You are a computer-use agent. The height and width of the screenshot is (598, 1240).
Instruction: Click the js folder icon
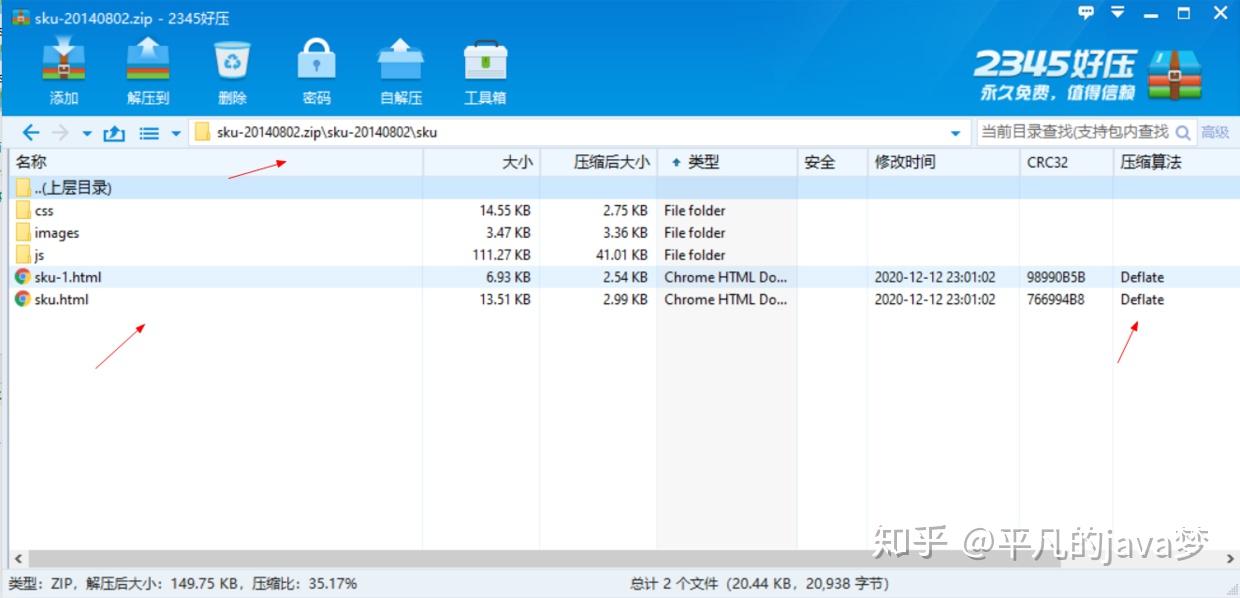coord(23,255)
